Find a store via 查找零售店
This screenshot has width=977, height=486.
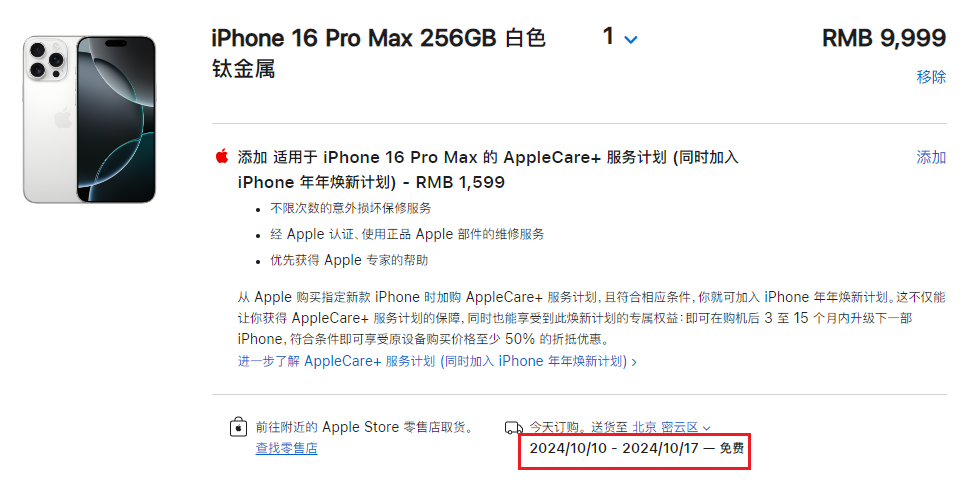click(287, 448)
